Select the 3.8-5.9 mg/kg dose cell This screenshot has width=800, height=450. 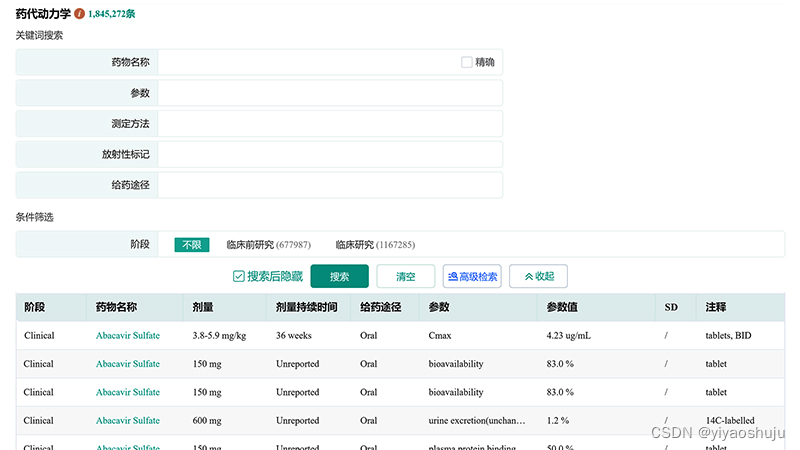tap(219, 336)
